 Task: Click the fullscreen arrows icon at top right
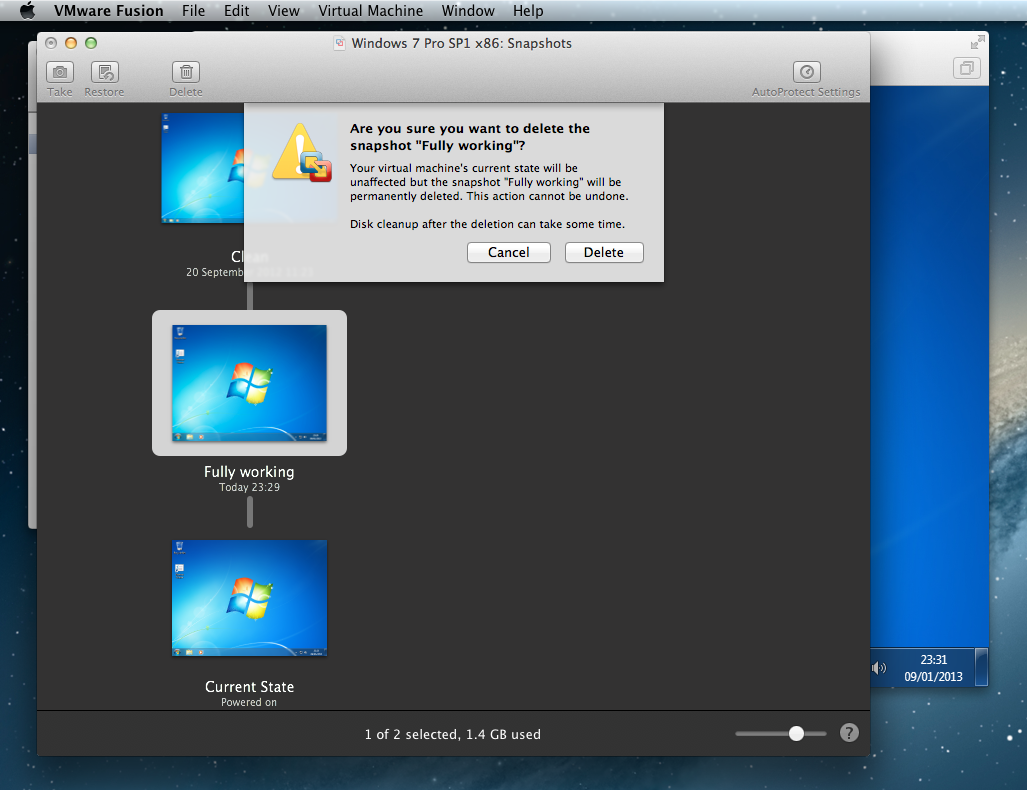[977, 43]
